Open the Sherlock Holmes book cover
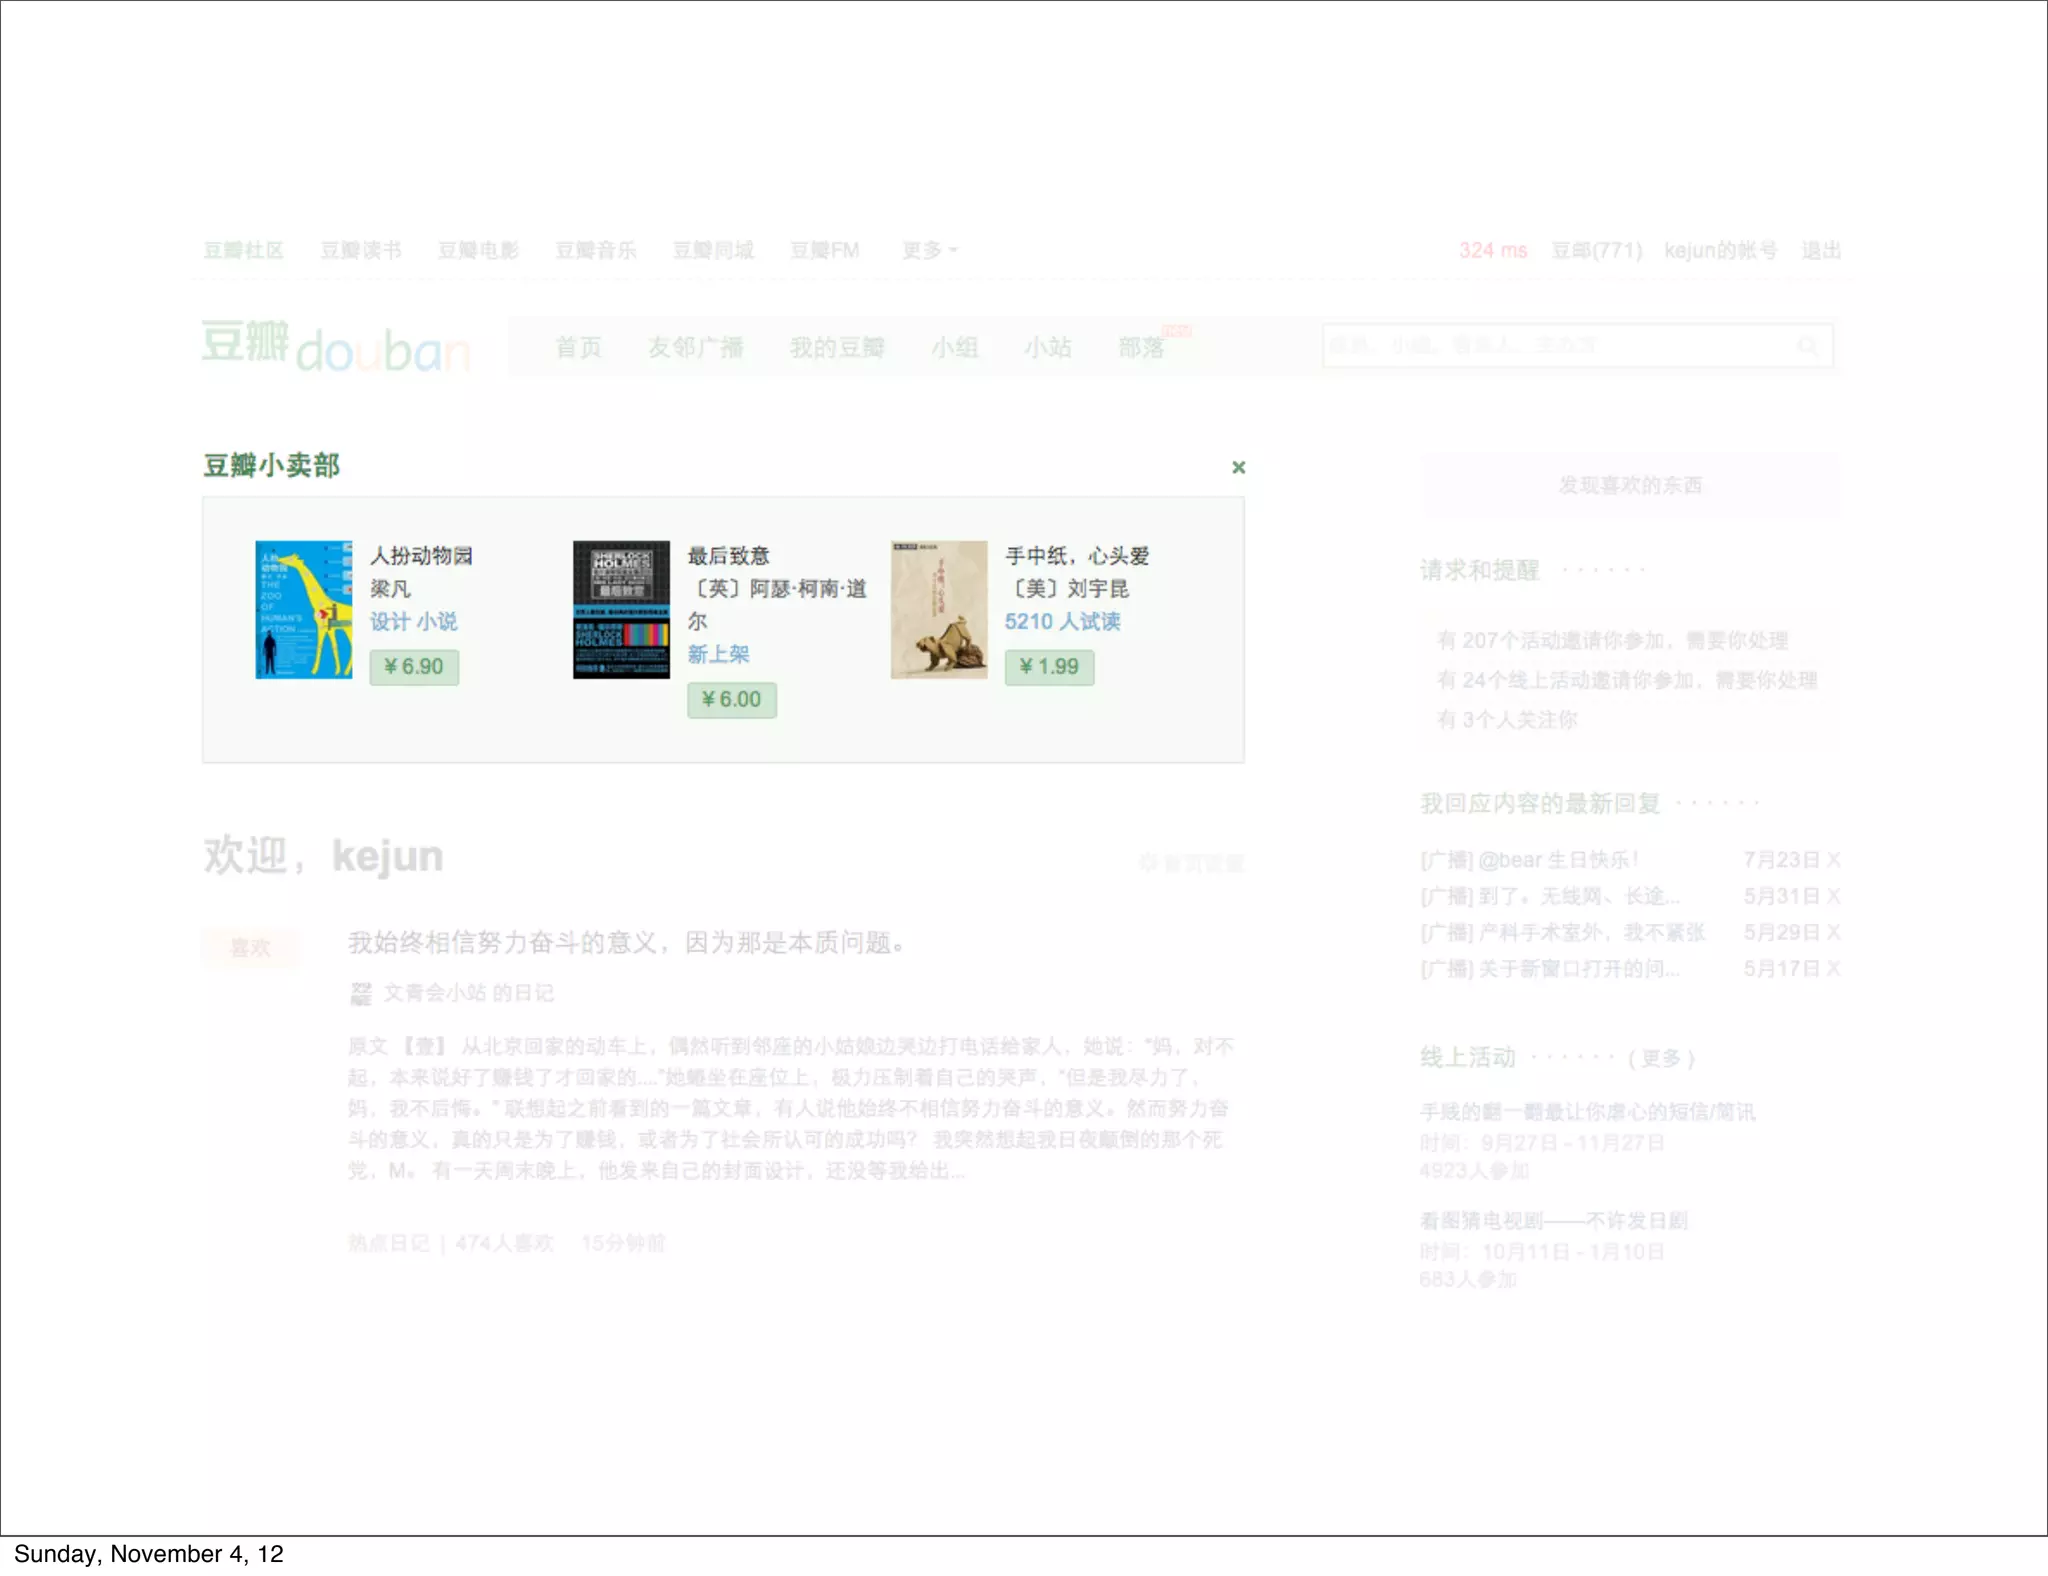 620,609
